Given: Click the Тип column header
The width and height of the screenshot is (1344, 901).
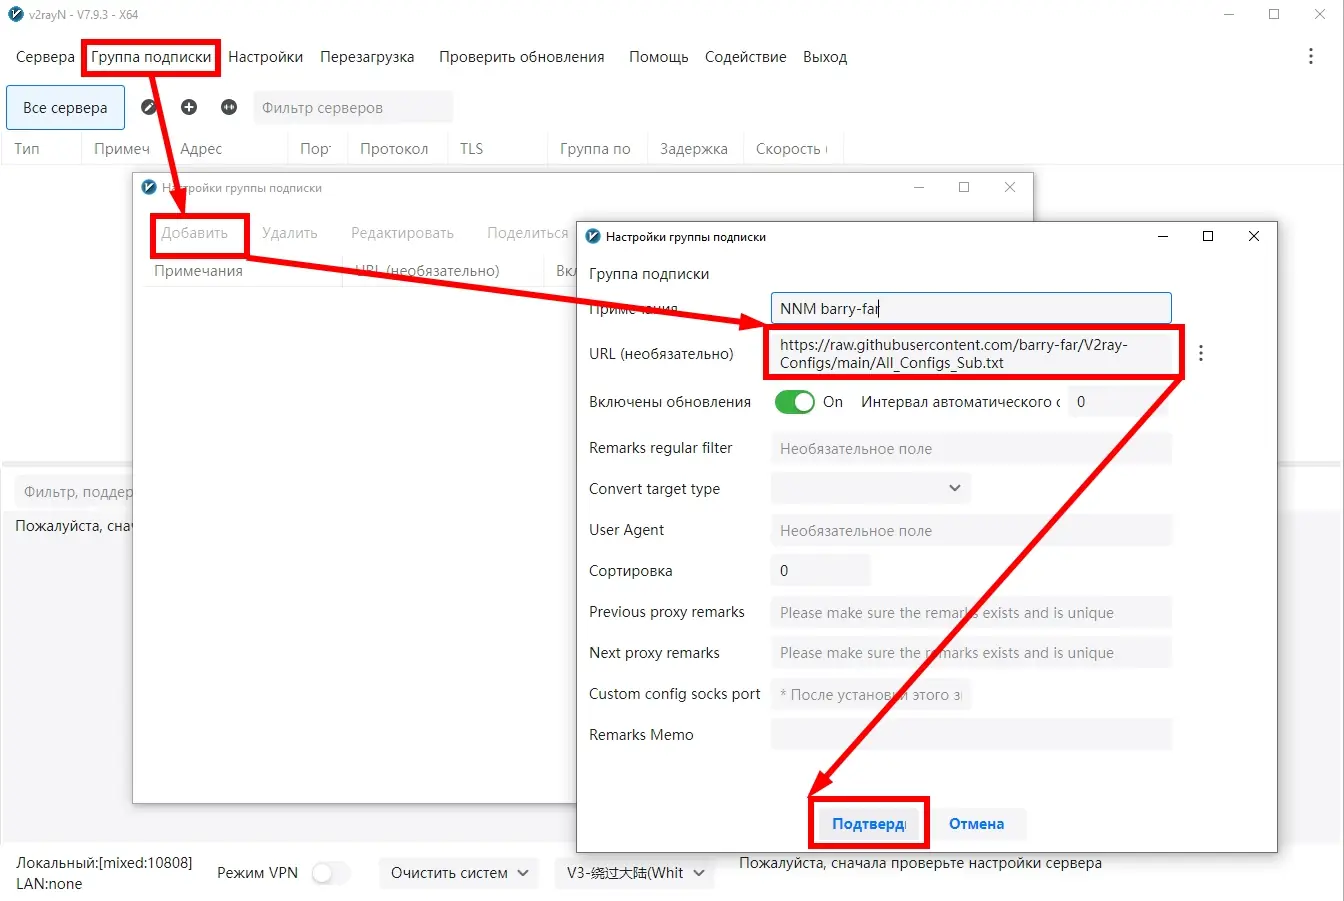Looking at the screenshot, I should pos(27,149).
